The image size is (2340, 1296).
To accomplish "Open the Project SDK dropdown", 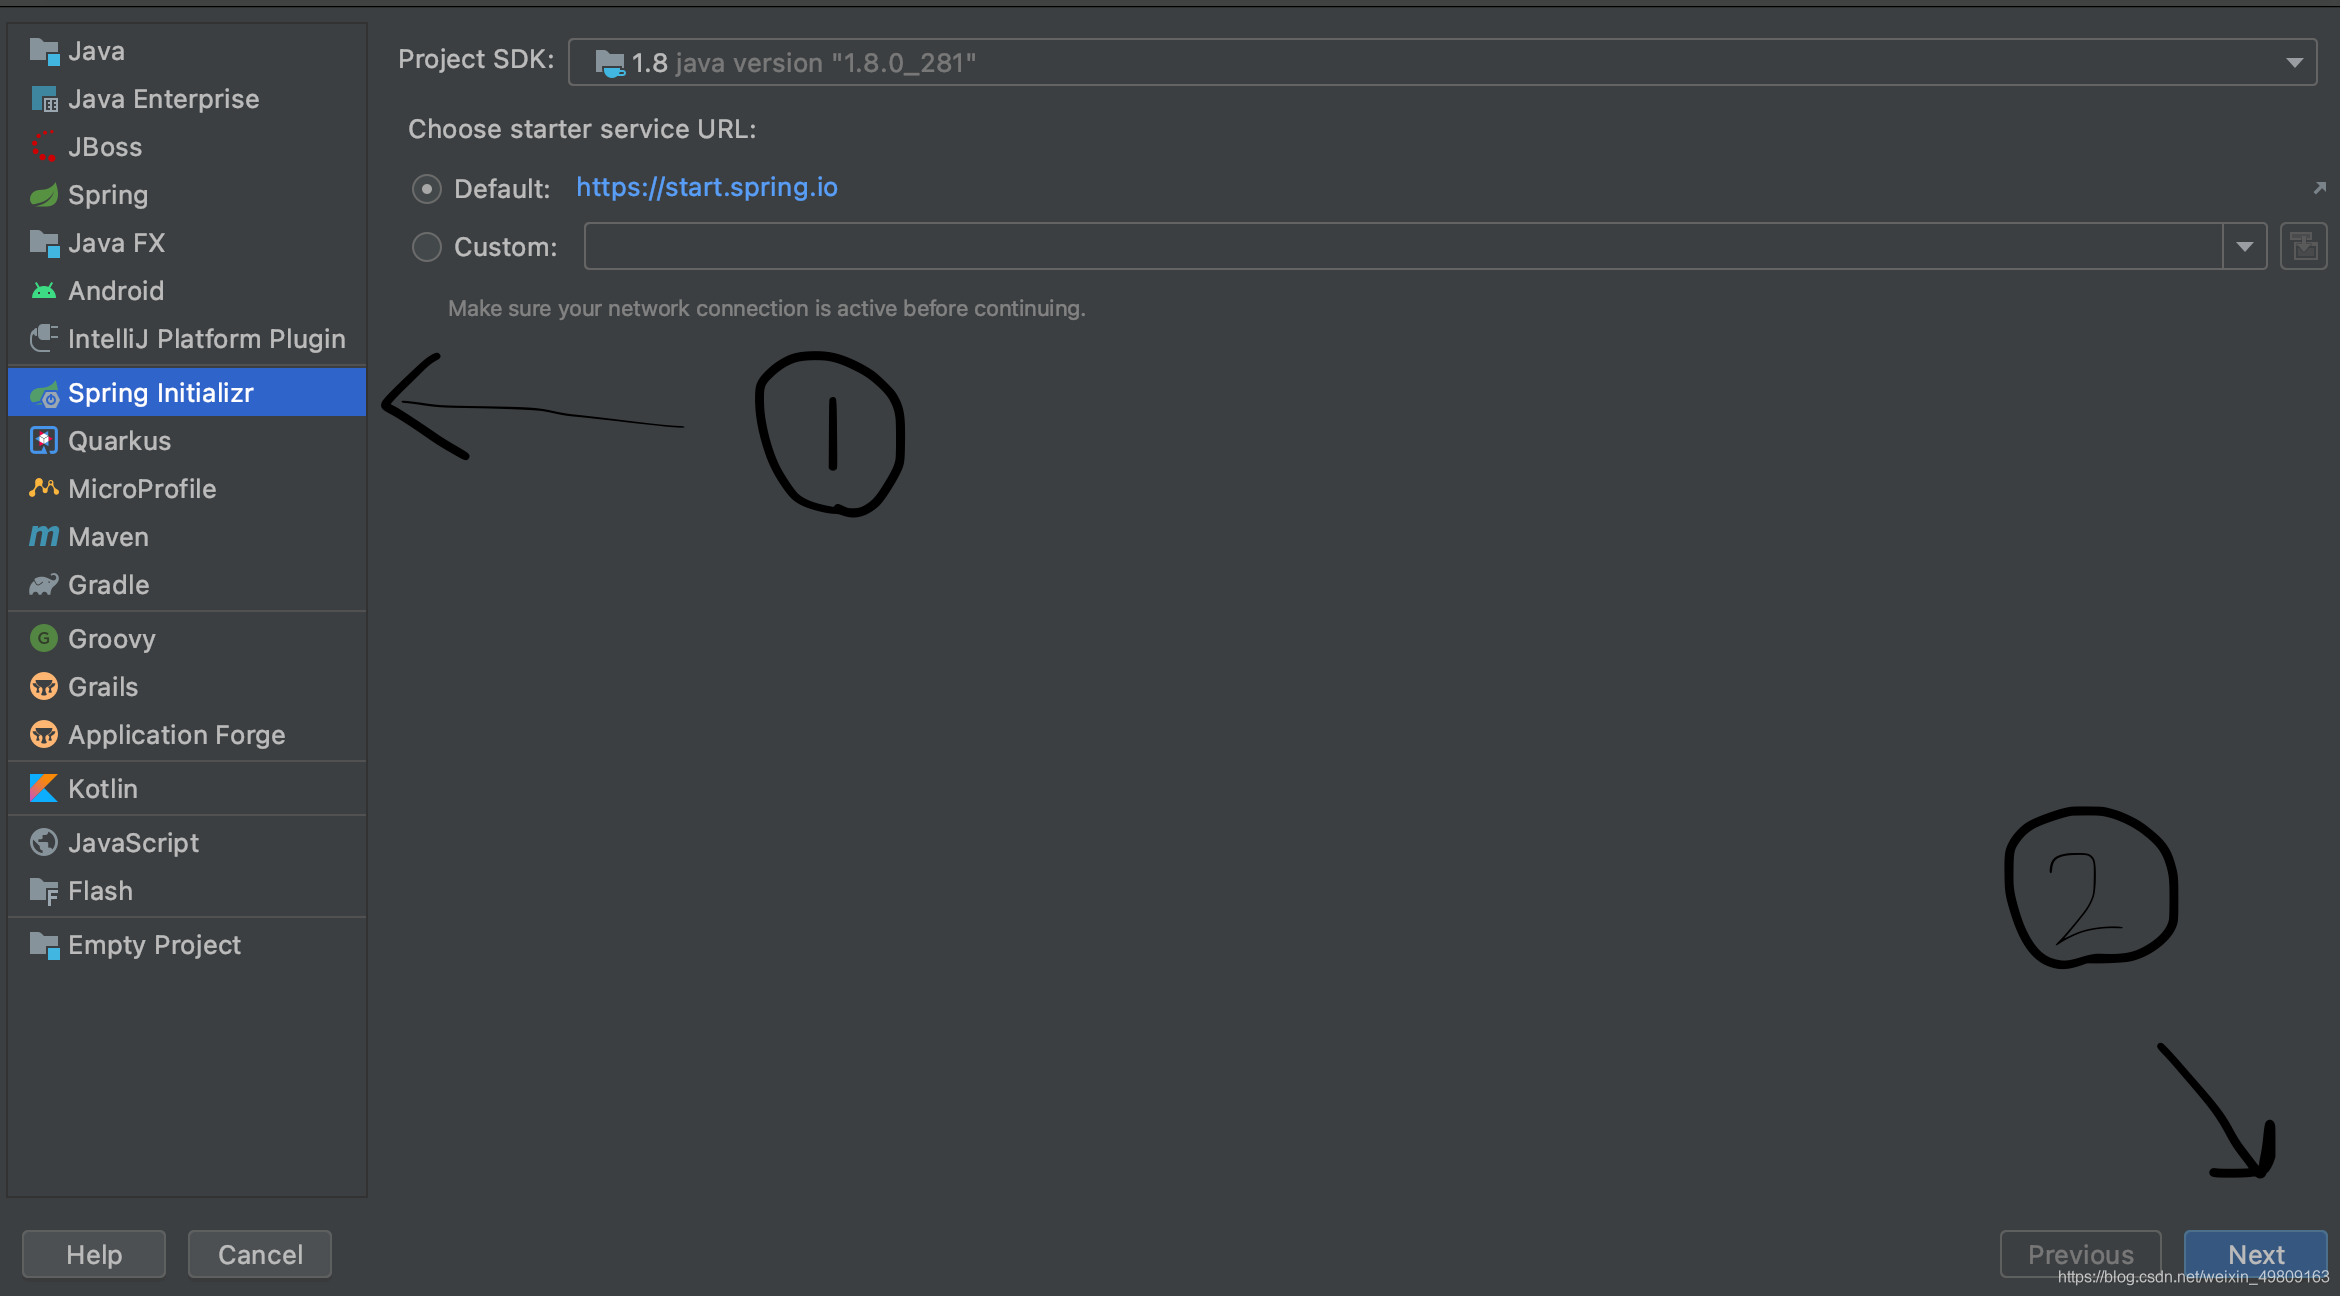I will click(x=2294, y=63).
